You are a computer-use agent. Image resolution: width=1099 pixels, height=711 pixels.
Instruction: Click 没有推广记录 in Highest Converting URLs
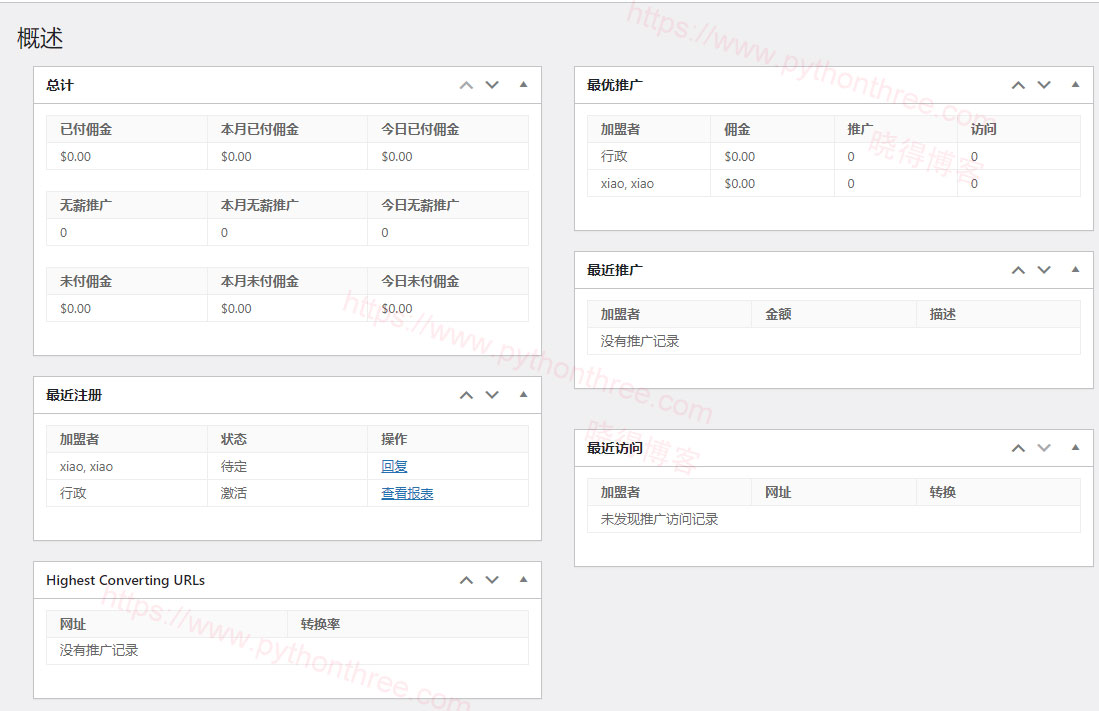[x=99, y=650]
